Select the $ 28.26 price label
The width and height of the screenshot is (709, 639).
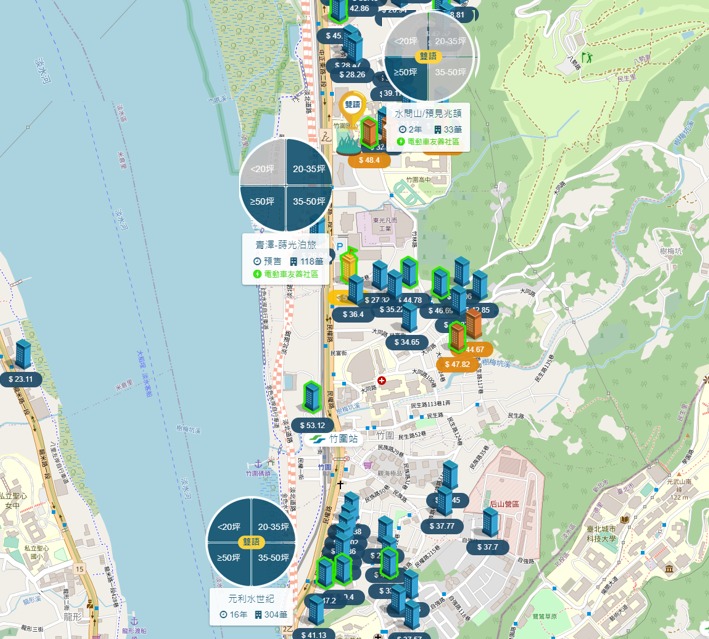352,75
